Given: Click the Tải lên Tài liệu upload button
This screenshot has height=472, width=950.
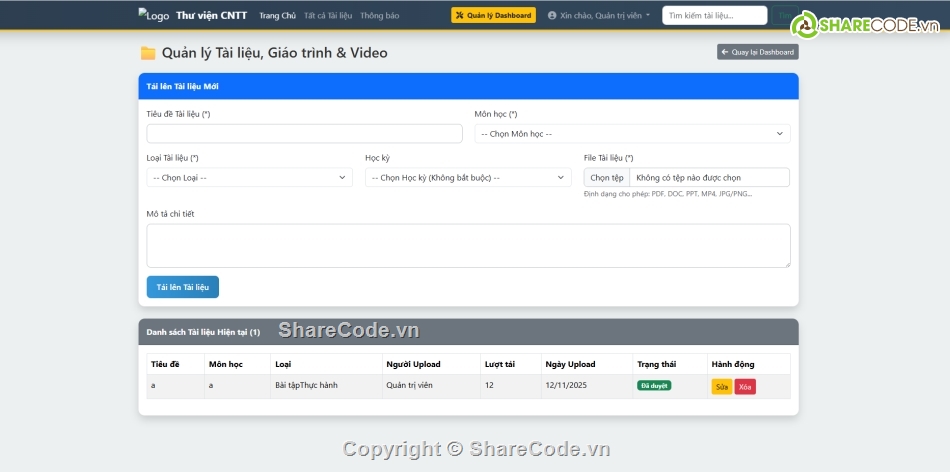Looking at the screenshot, I should [182, 287].
